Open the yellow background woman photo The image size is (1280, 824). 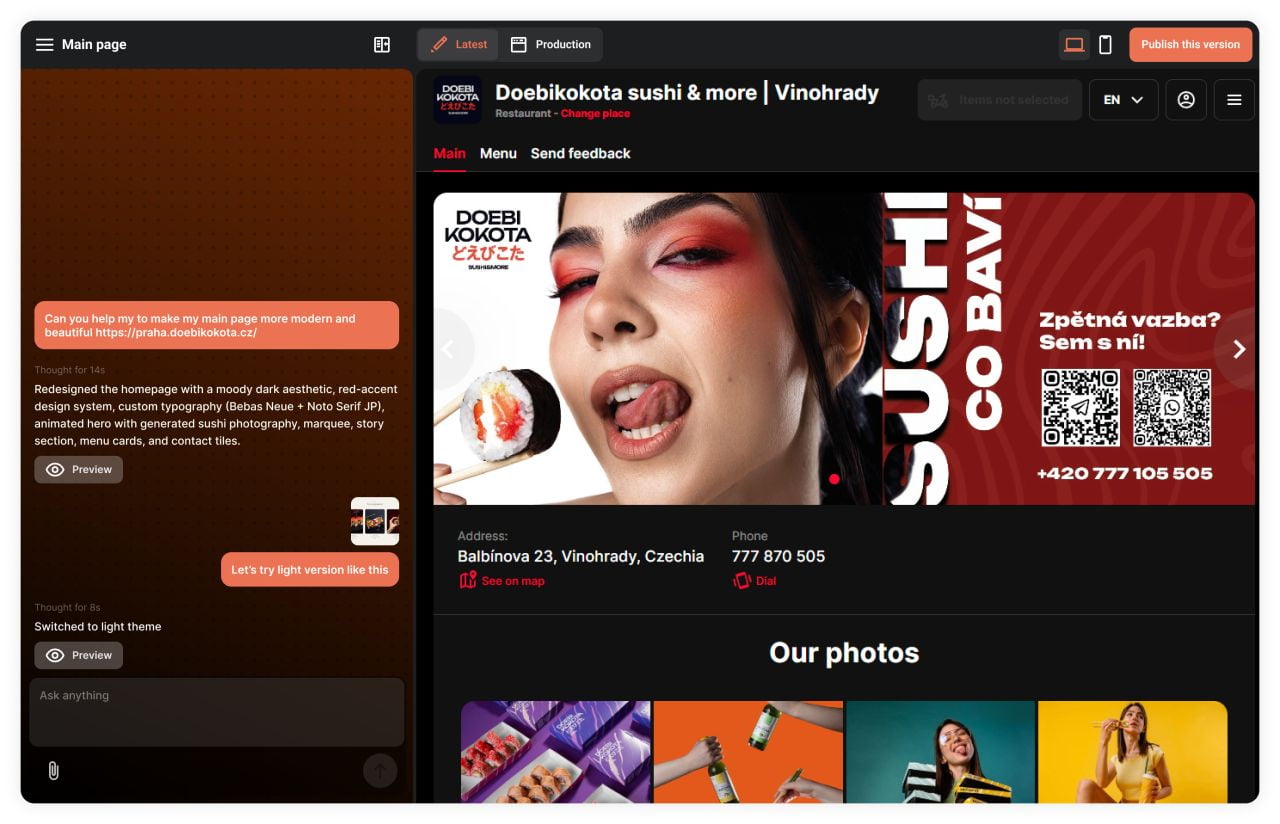tap(1133, 752)
